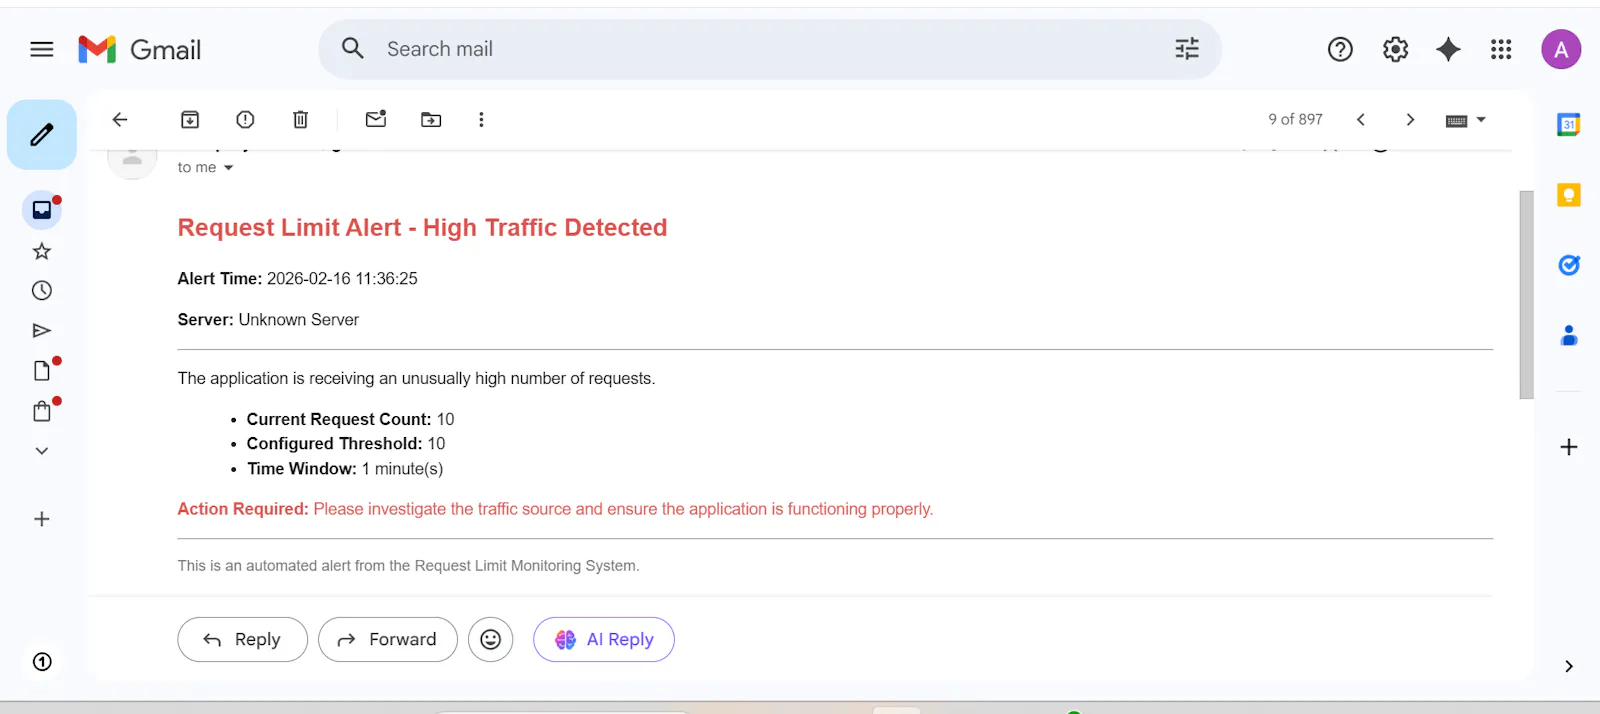Archive this email

pyautogui.click(x=190, y=119)
